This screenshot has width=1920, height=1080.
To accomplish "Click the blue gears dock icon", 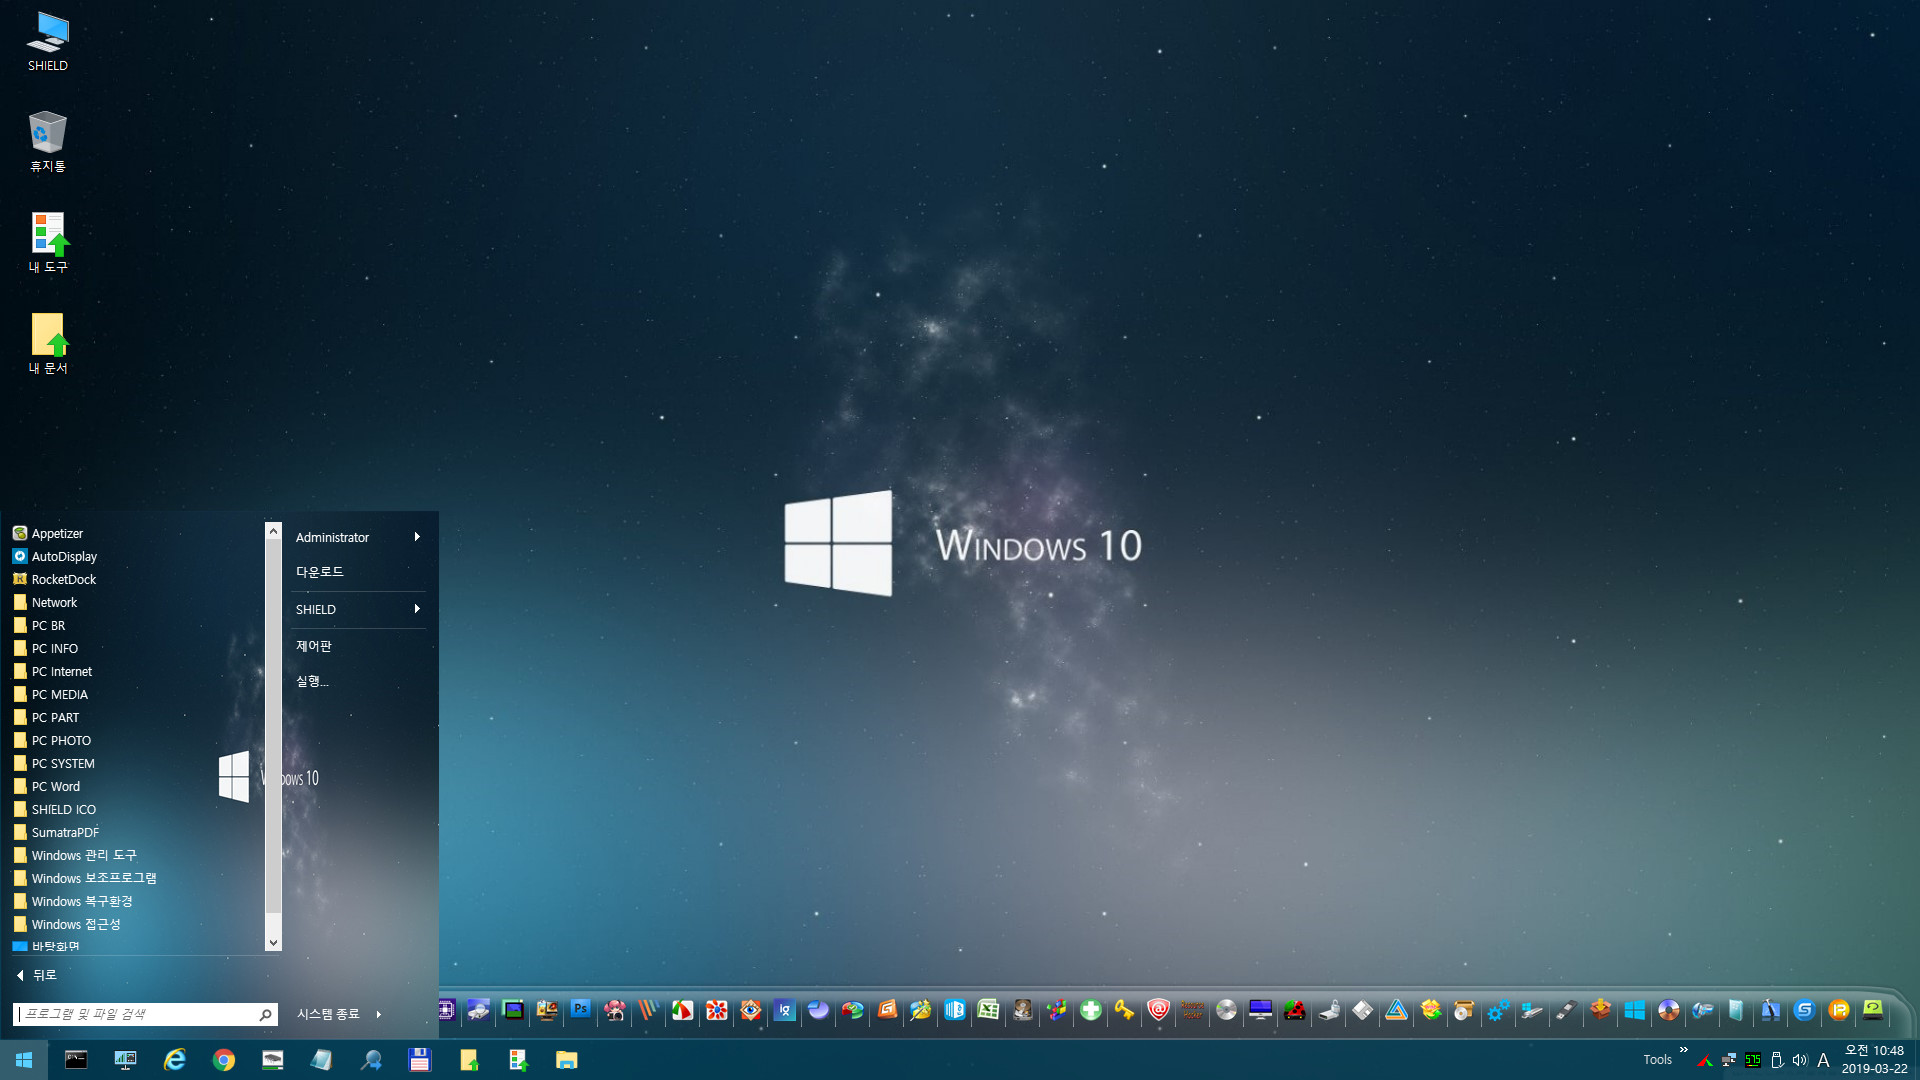I will (1498, 1010).
